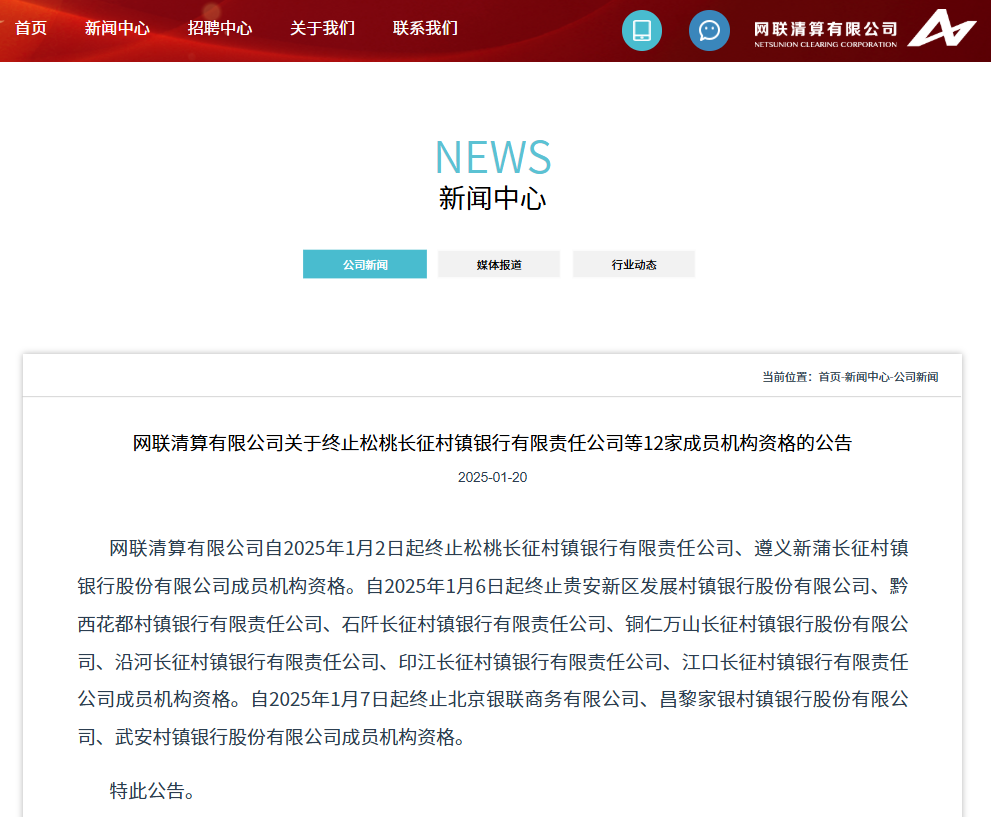Click 公司新闻 in breadcrumb path
The height and width of the screenshot is (817, 991).
(916, 377)
